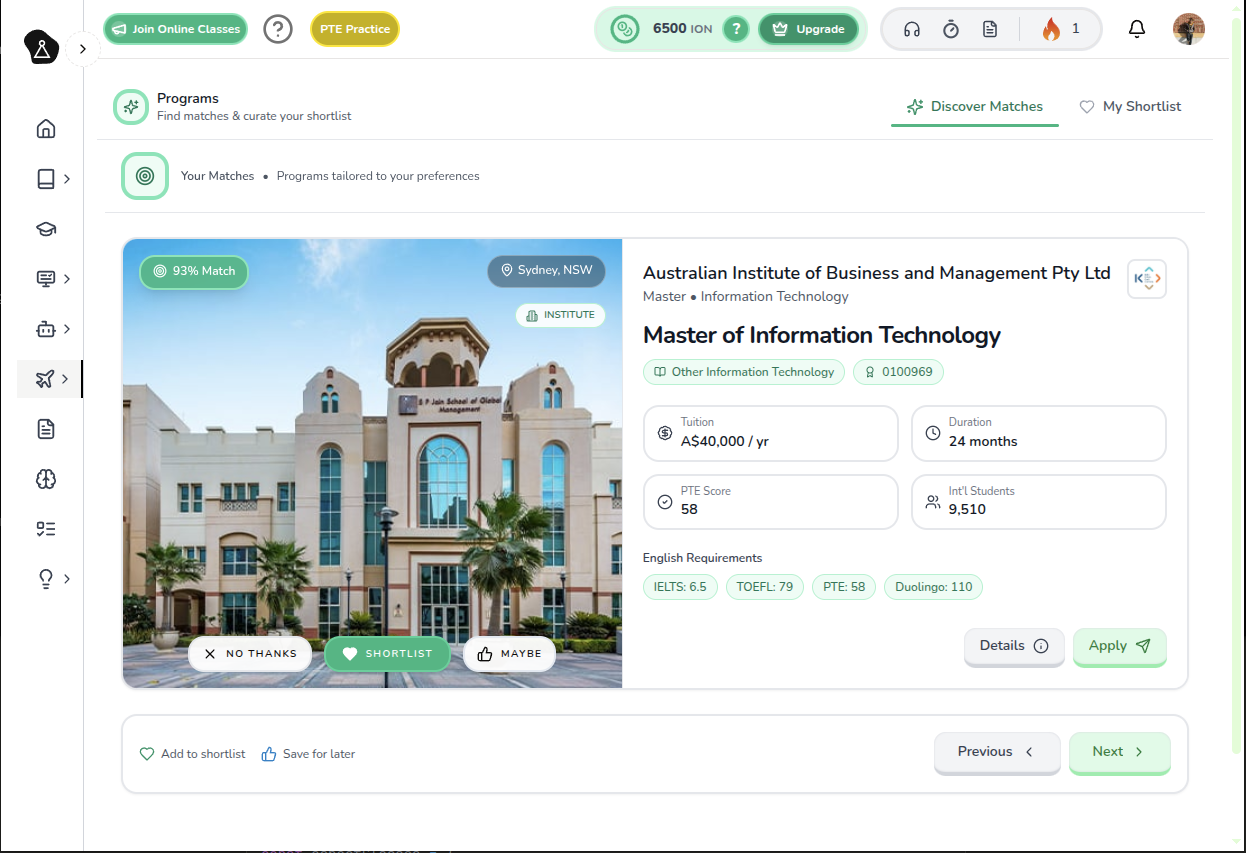The width and height of the screenshot is (1246, 853).
Task: Open the graduation cap sidebar icon
Action: coord(45,229)
